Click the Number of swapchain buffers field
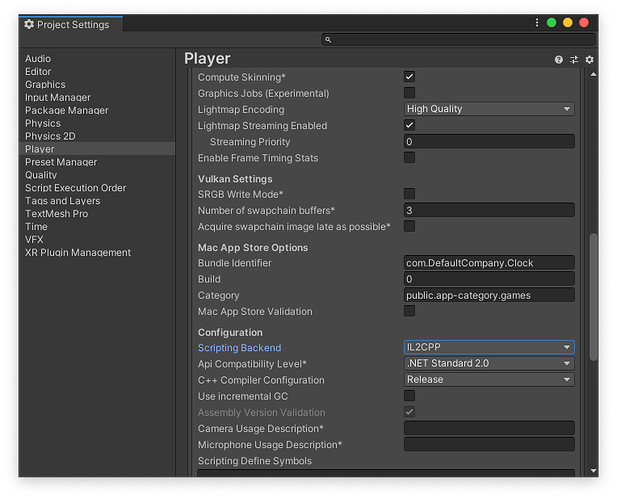The width and height of the screenshot is (617, 499). 488,210
